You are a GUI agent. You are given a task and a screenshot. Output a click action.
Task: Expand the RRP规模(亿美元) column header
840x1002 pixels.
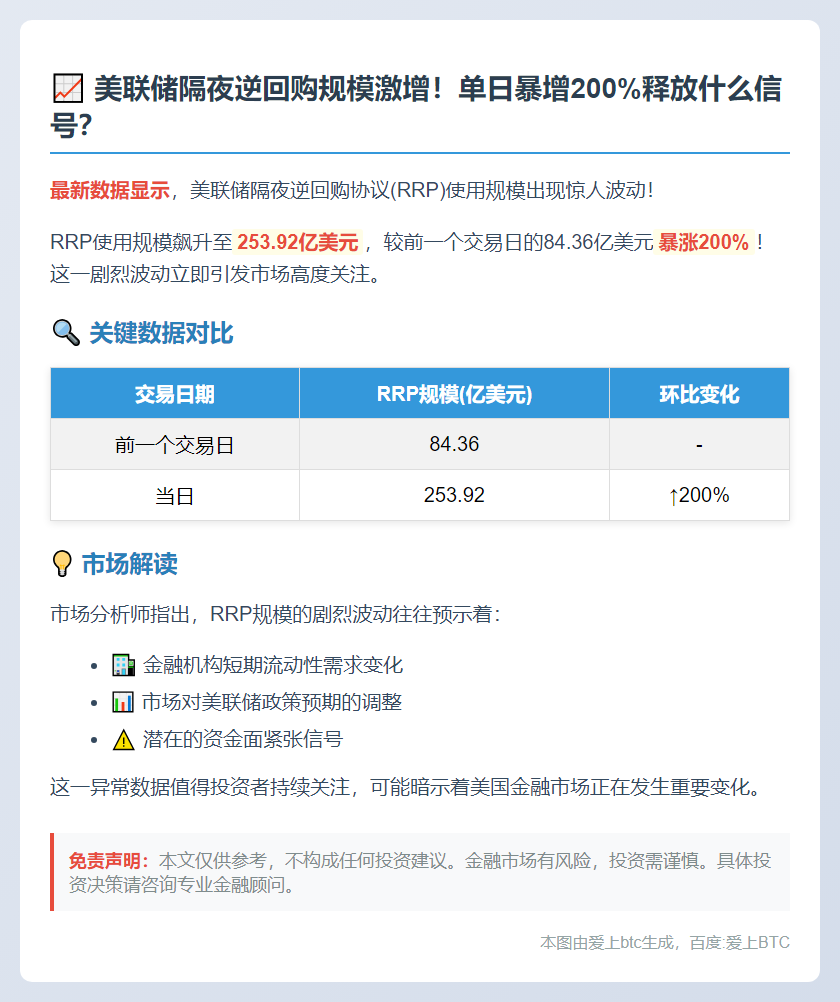tap(454, 393)
